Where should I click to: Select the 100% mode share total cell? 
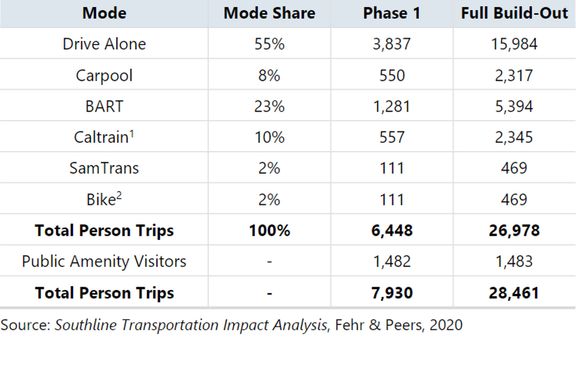(x=269, y=230)
